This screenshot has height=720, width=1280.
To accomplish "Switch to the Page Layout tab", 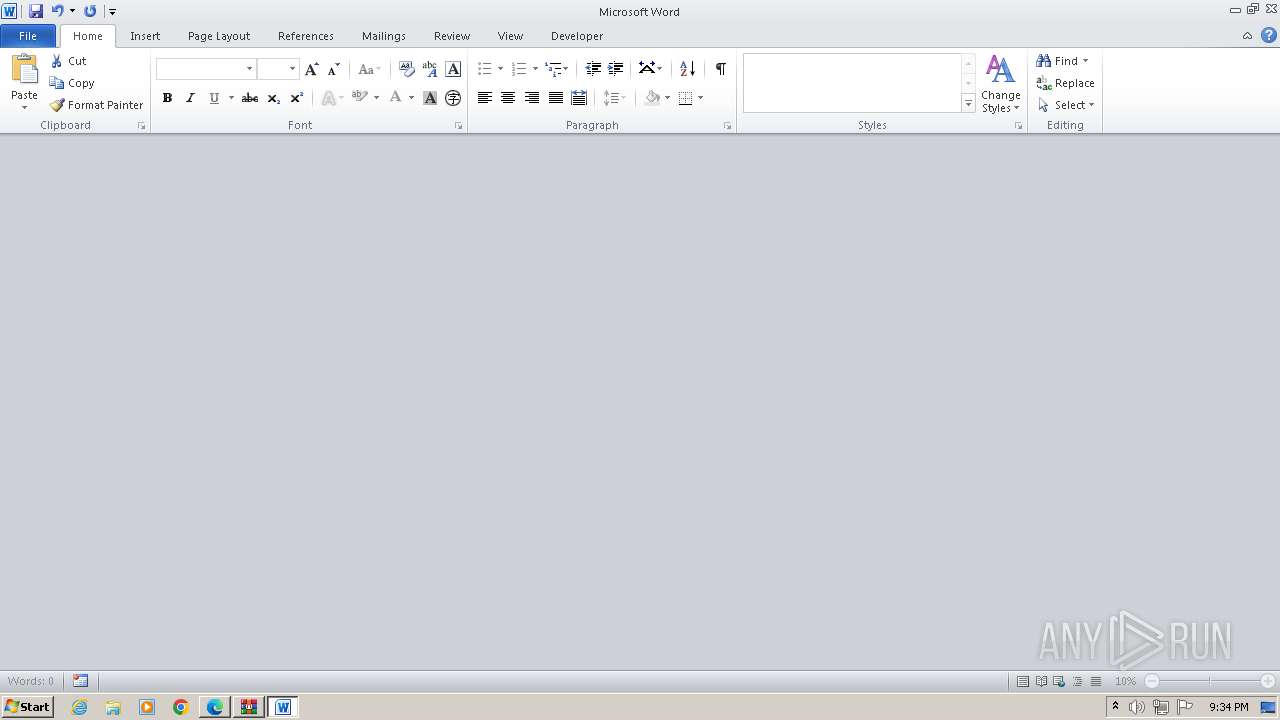I will (x=219, y=36).
